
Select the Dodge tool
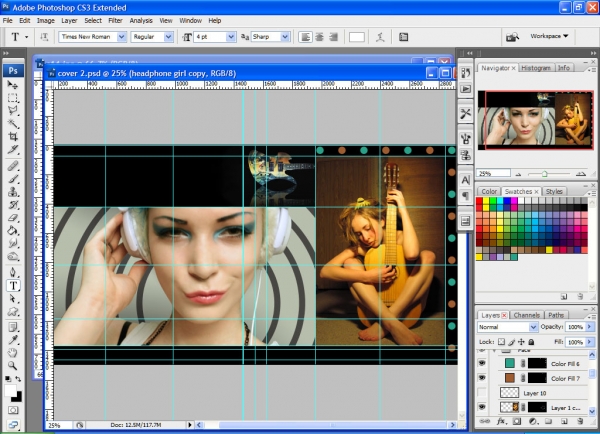[x=13, y=256]
